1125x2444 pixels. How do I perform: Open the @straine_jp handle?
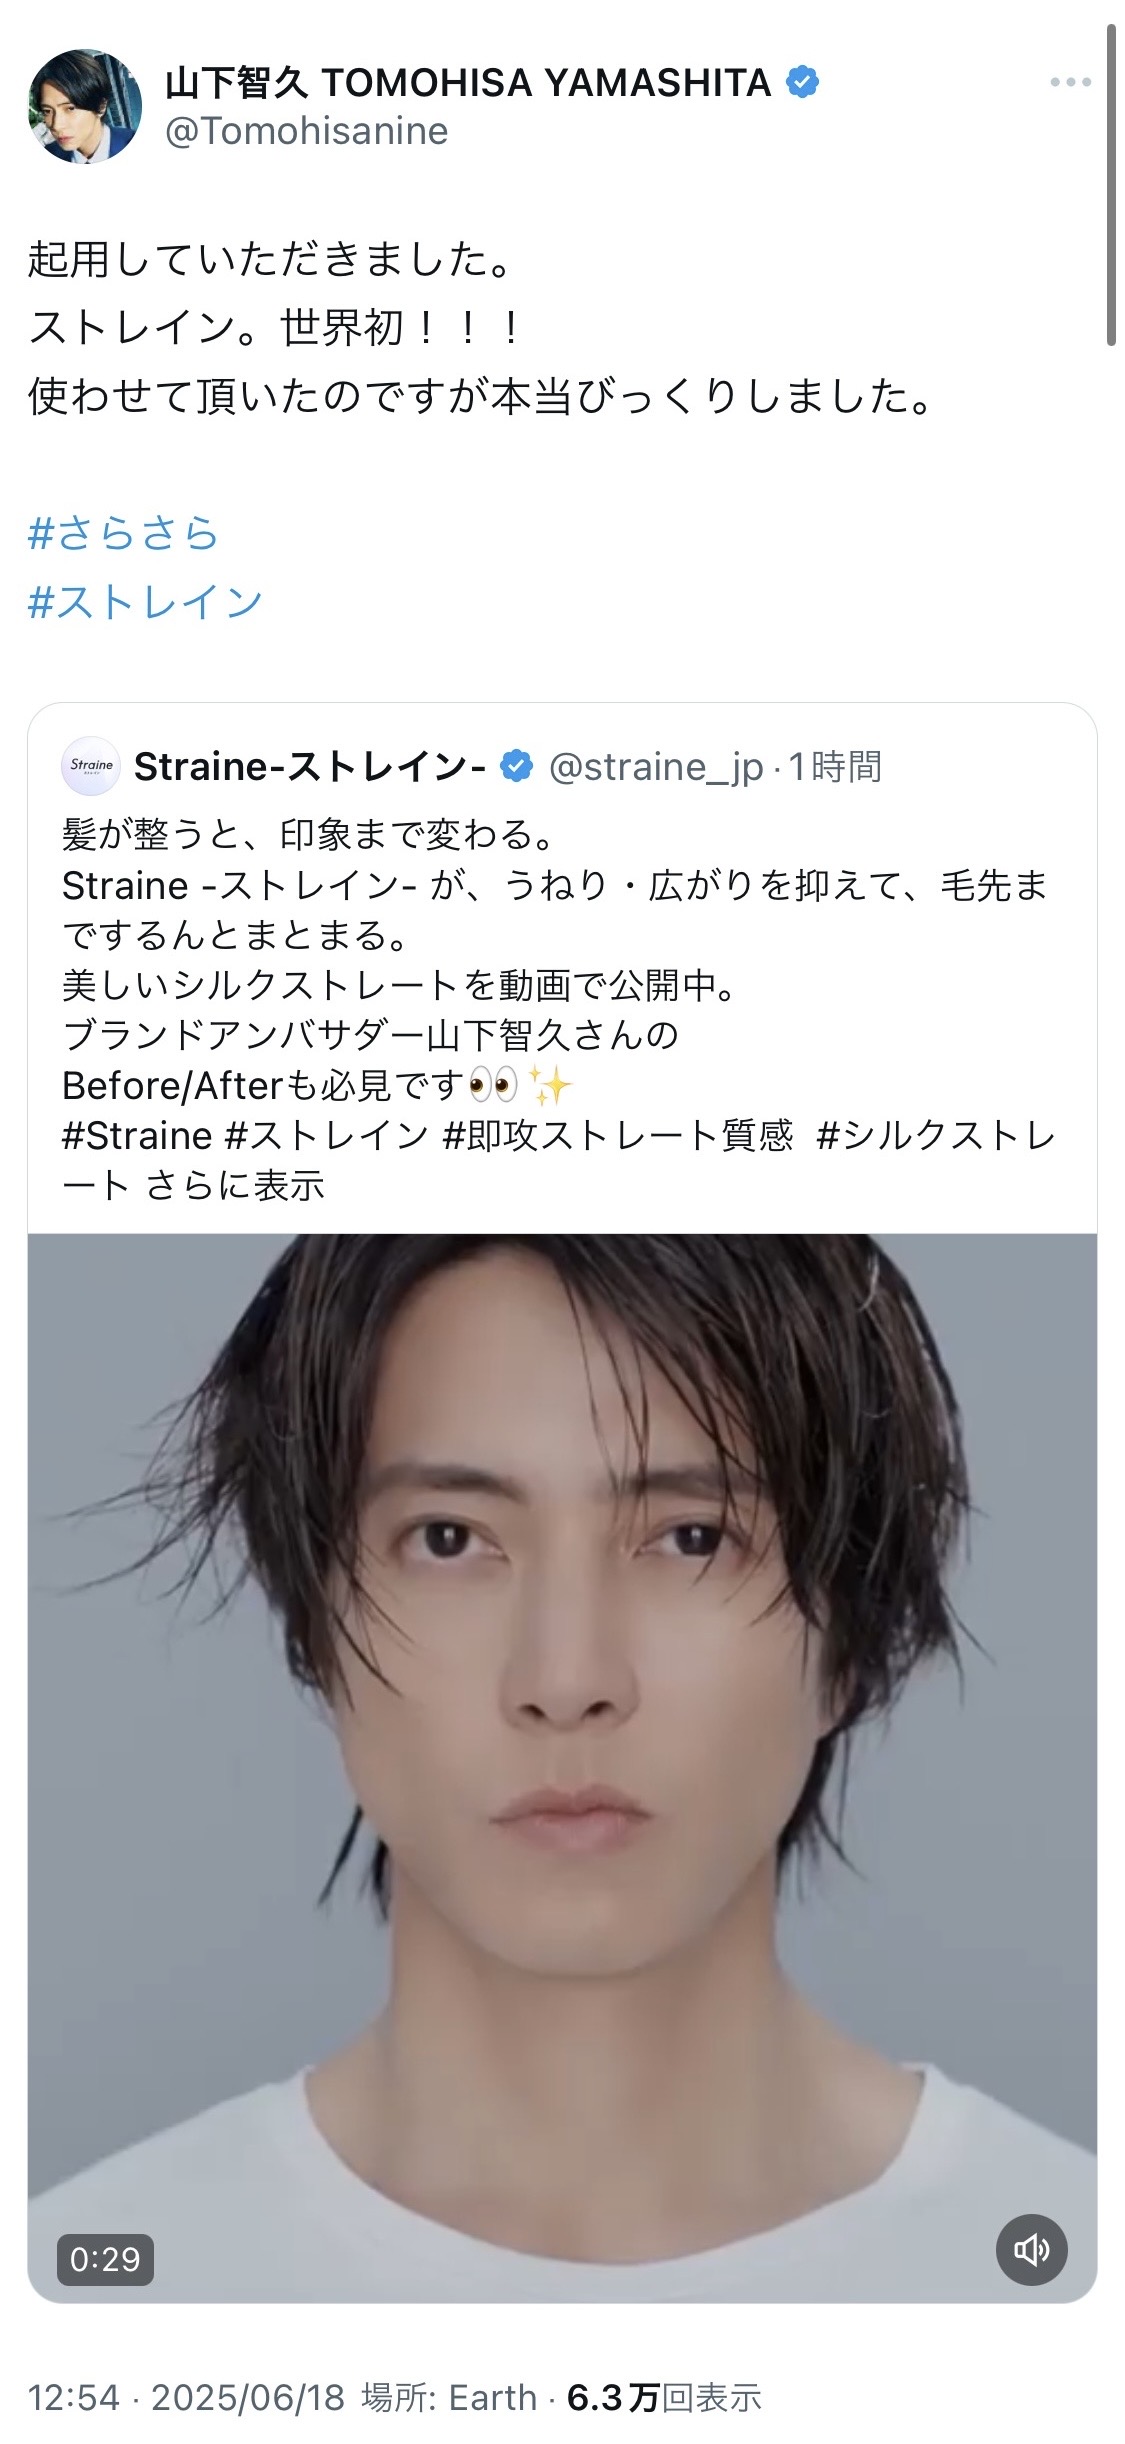(656, 767)
